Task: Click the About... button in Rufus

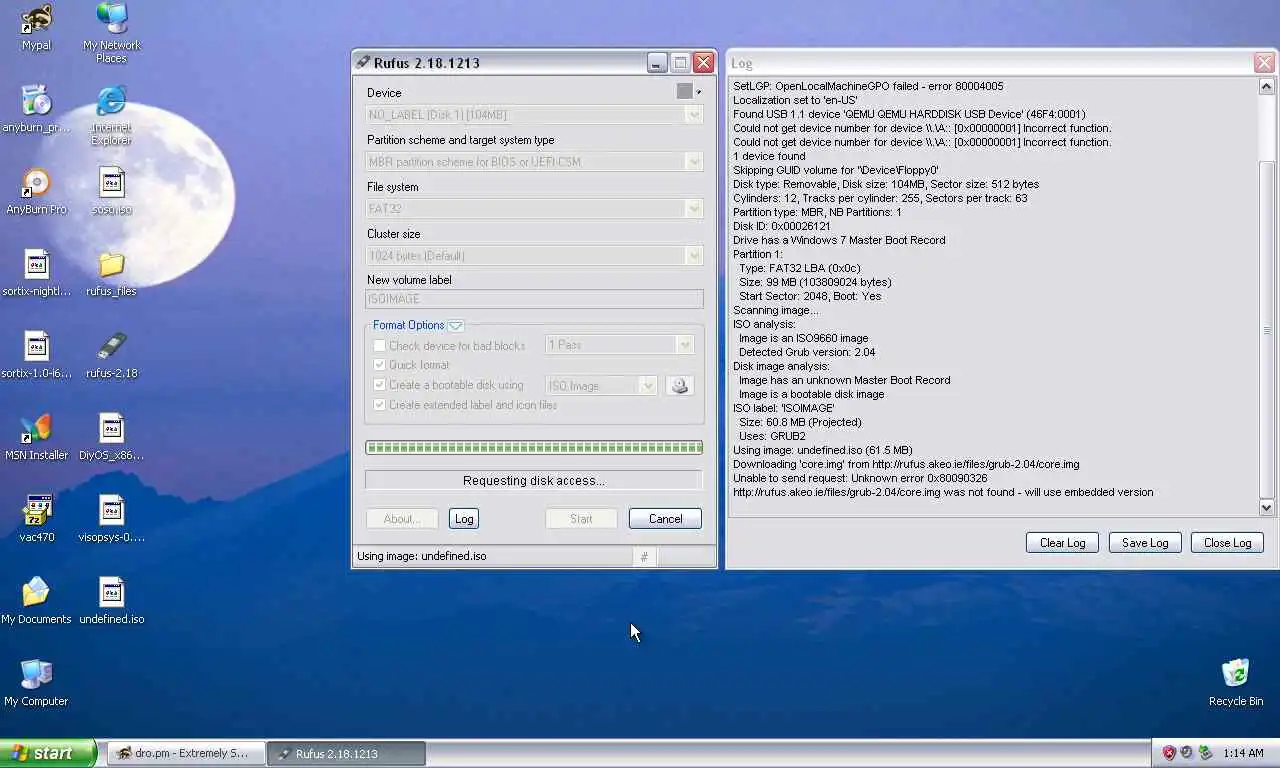Action: click(401, 519)
